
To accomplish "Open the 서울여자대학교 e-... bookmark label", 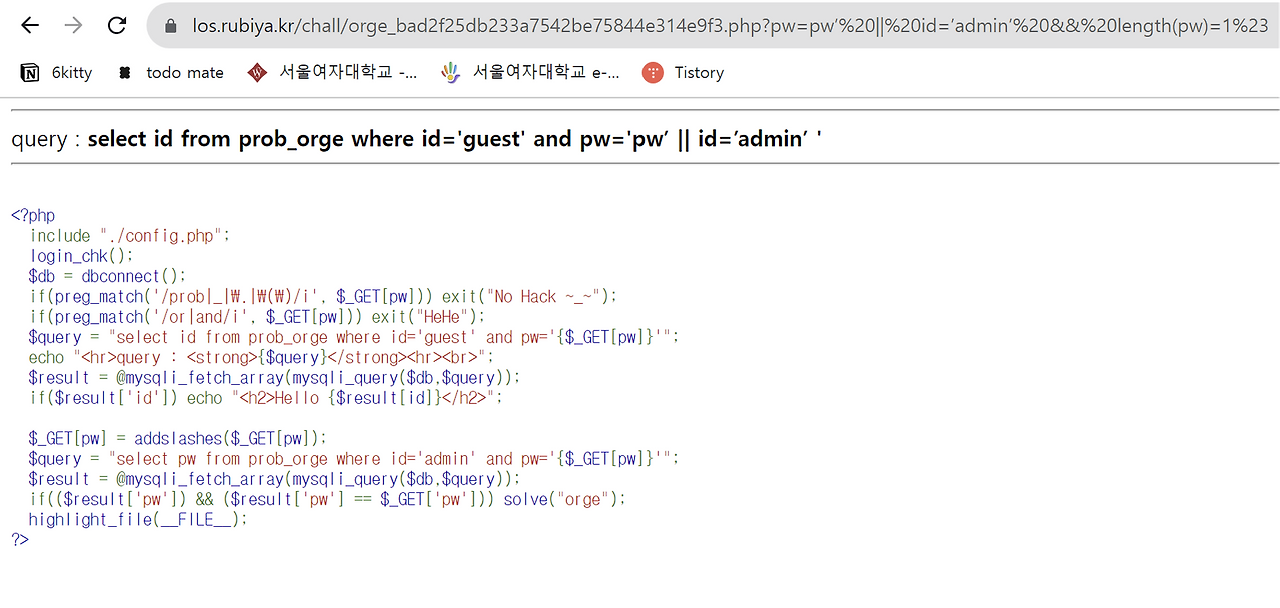I will click(x=546, y=72).
